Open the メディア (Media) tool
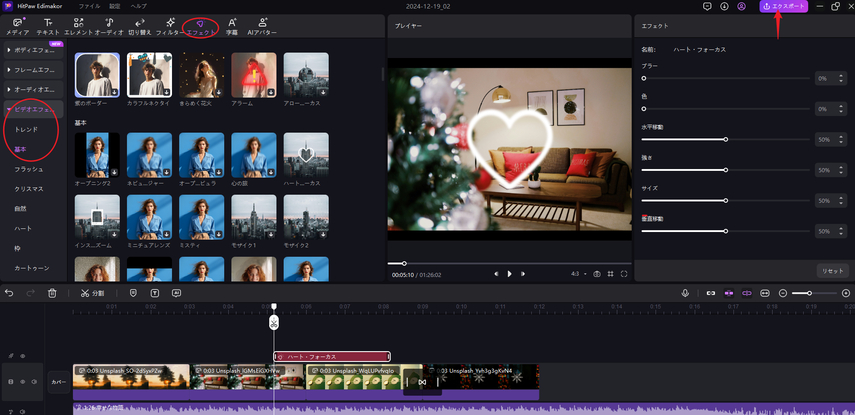This screenshot has width=855, height=415. point(17,26)
